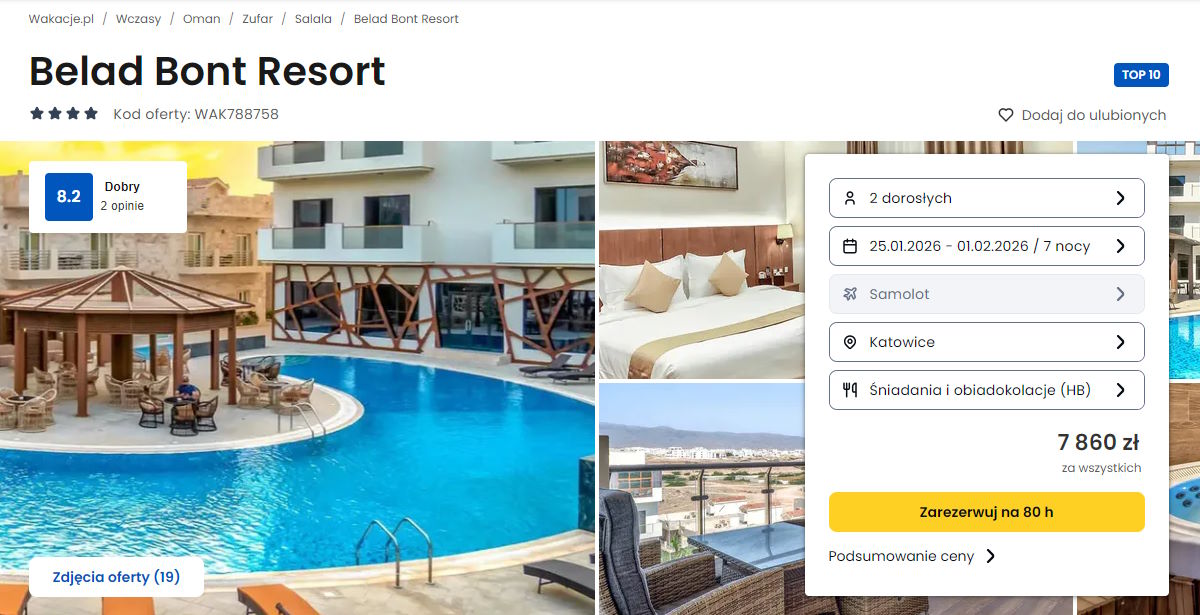
Task: Click Zarezerwuj na 80 h button
Action: (987, 512)
